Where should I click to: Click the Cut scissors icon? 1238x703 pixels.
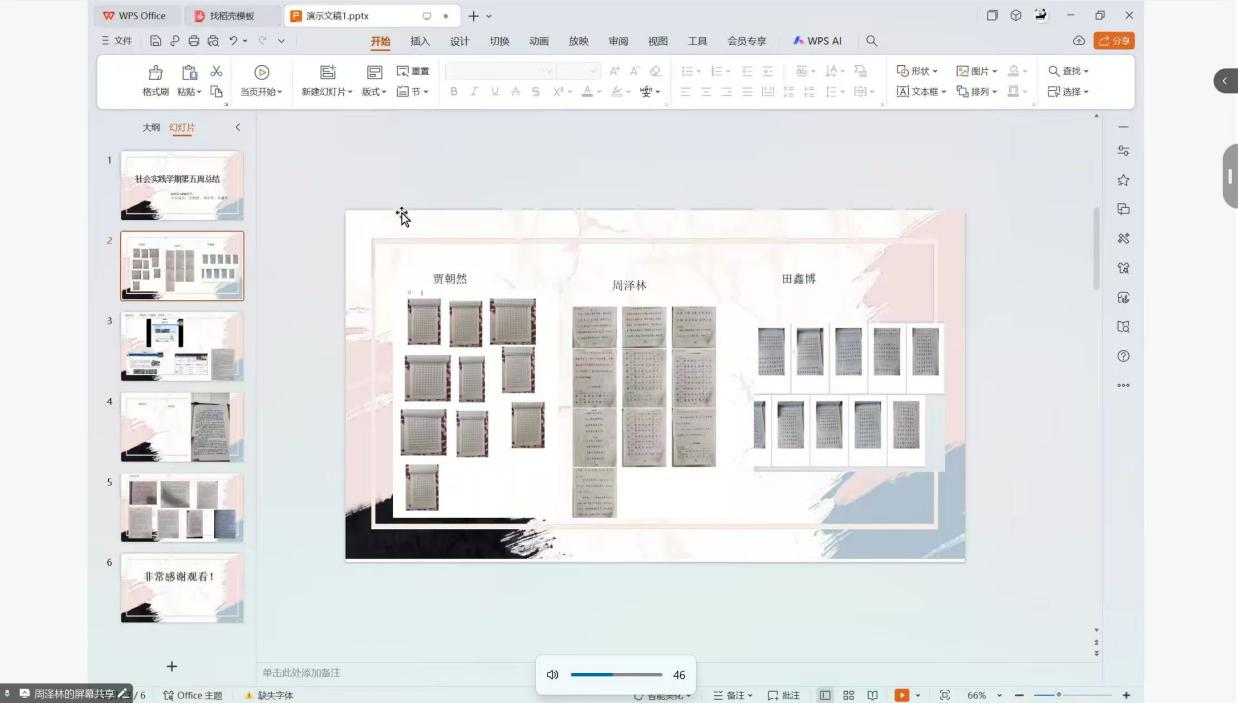click(216, 71)
